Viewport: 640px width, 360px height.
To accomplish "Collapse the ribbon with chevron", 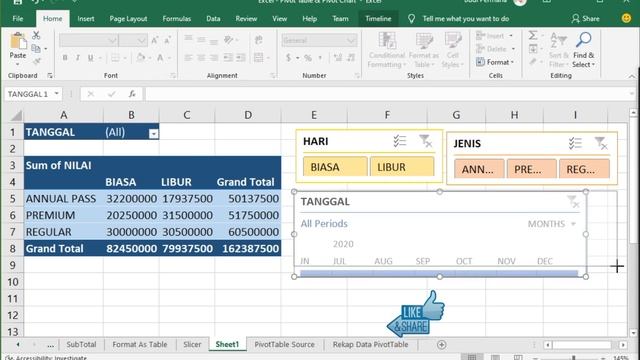I will click(x=631, y=76).
